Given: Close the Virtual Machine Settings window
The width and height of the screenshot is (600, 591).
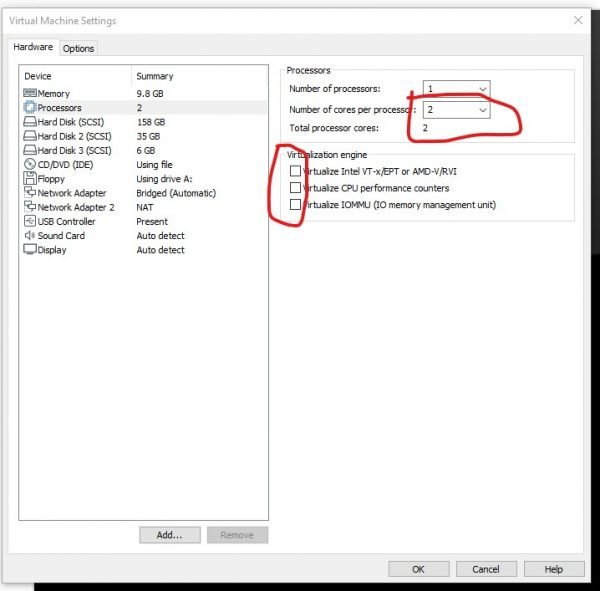Looking at the screenshot, I should pos(578,20).
